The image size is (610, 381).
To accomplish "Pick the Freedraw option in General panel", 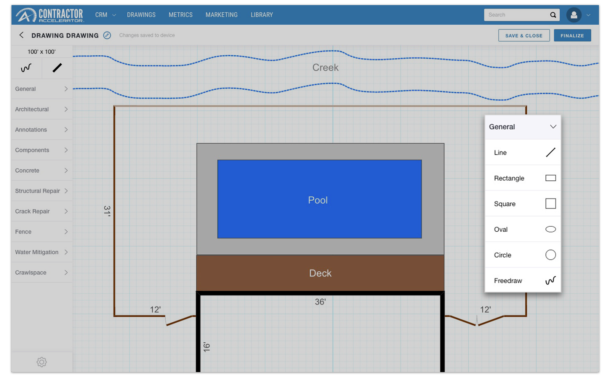I will pyautogui.click(x=522, y=281).
